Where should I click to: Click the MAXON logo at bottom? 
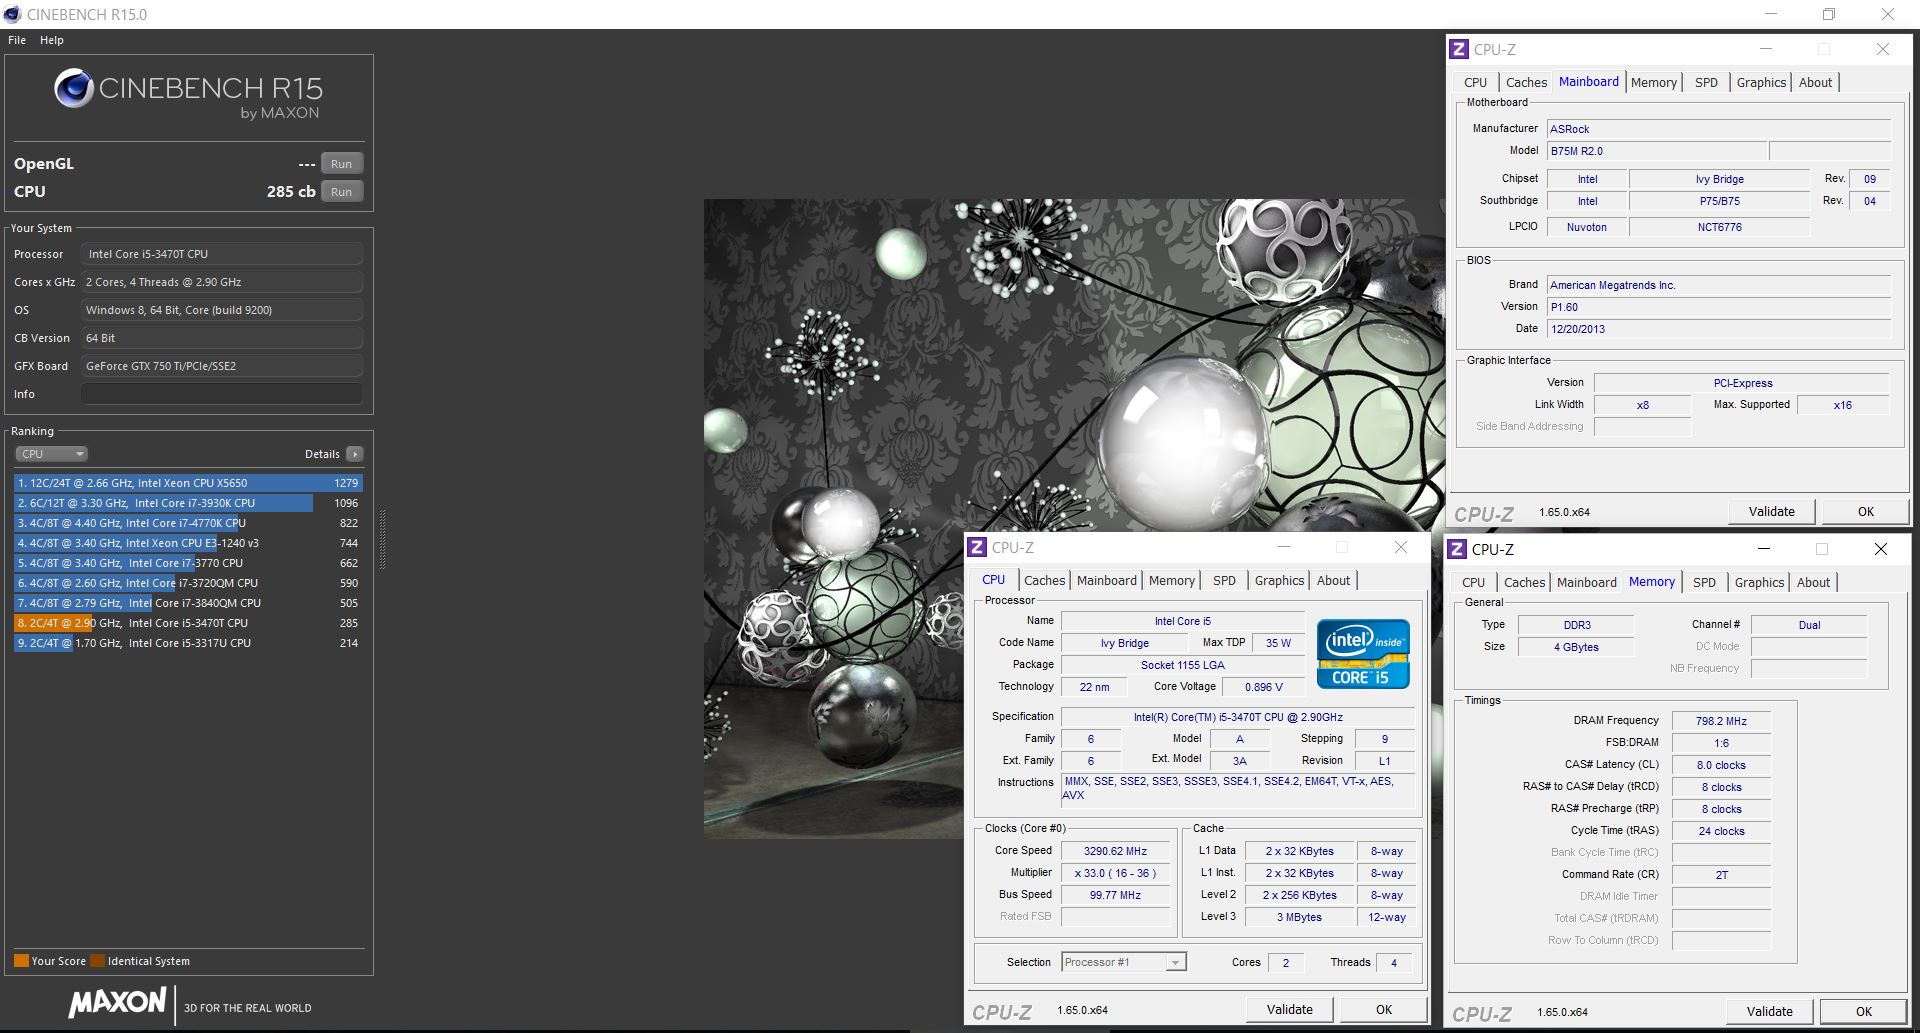(117, 1003)
